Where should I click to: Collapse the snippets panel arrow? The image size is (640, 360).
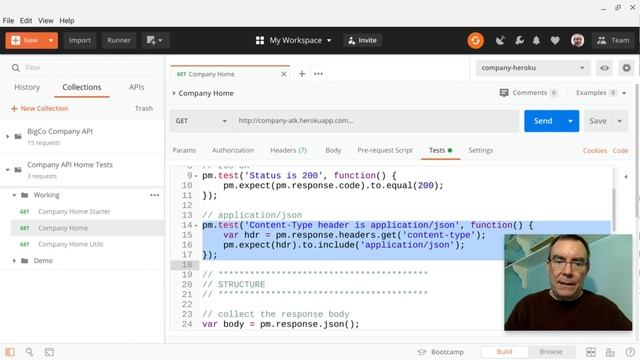[x=626, y=177]
